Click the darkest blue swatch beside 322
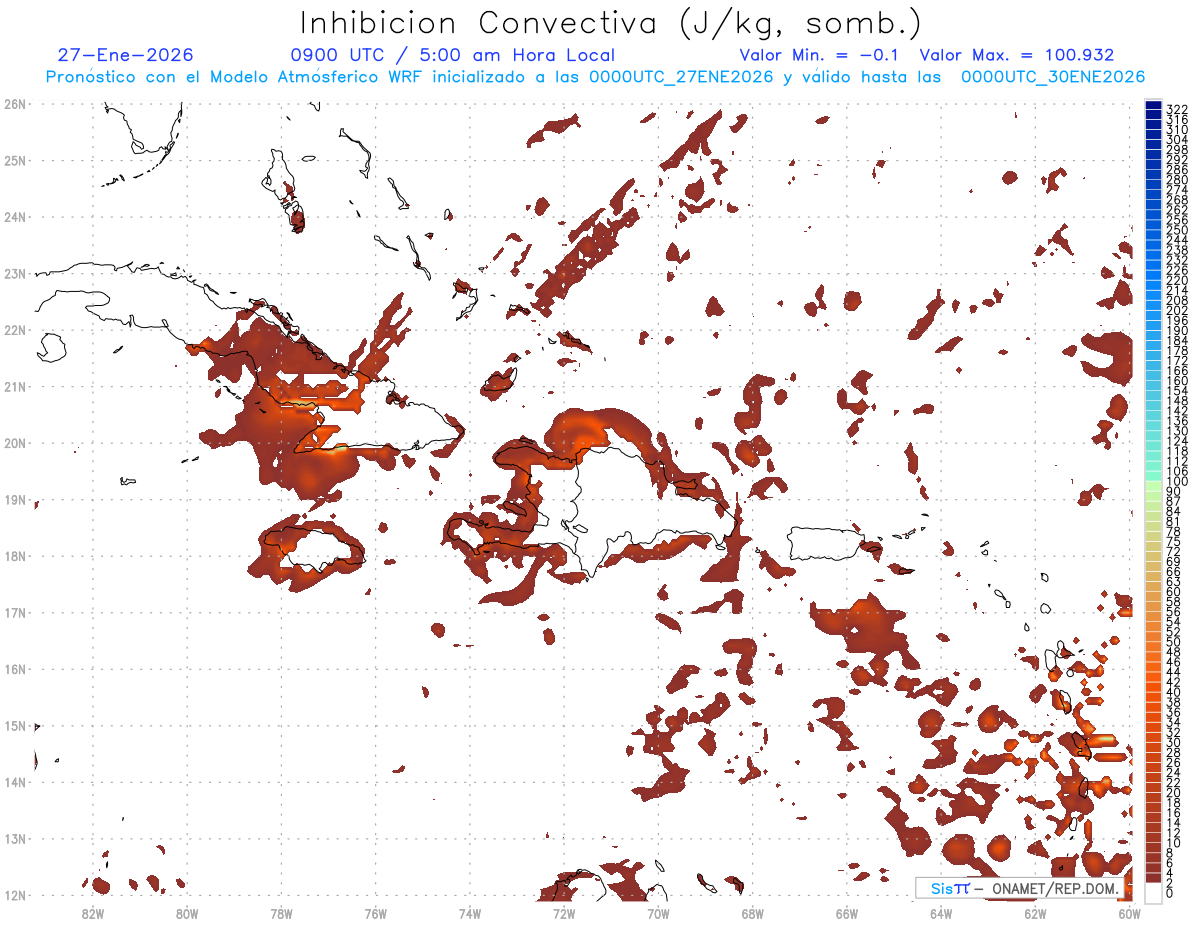Image resolution: width=1200 pixels, height=927 pixels. [x=1153, y=106]
